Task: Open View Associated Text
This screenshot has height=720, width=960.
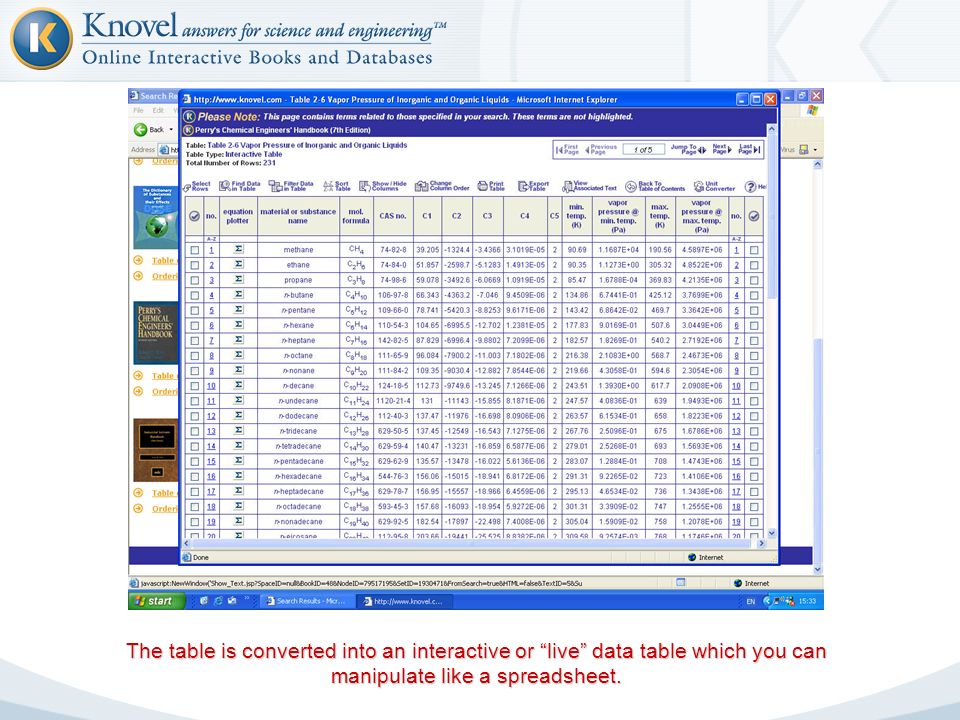Action: click(x=590, y=186)
